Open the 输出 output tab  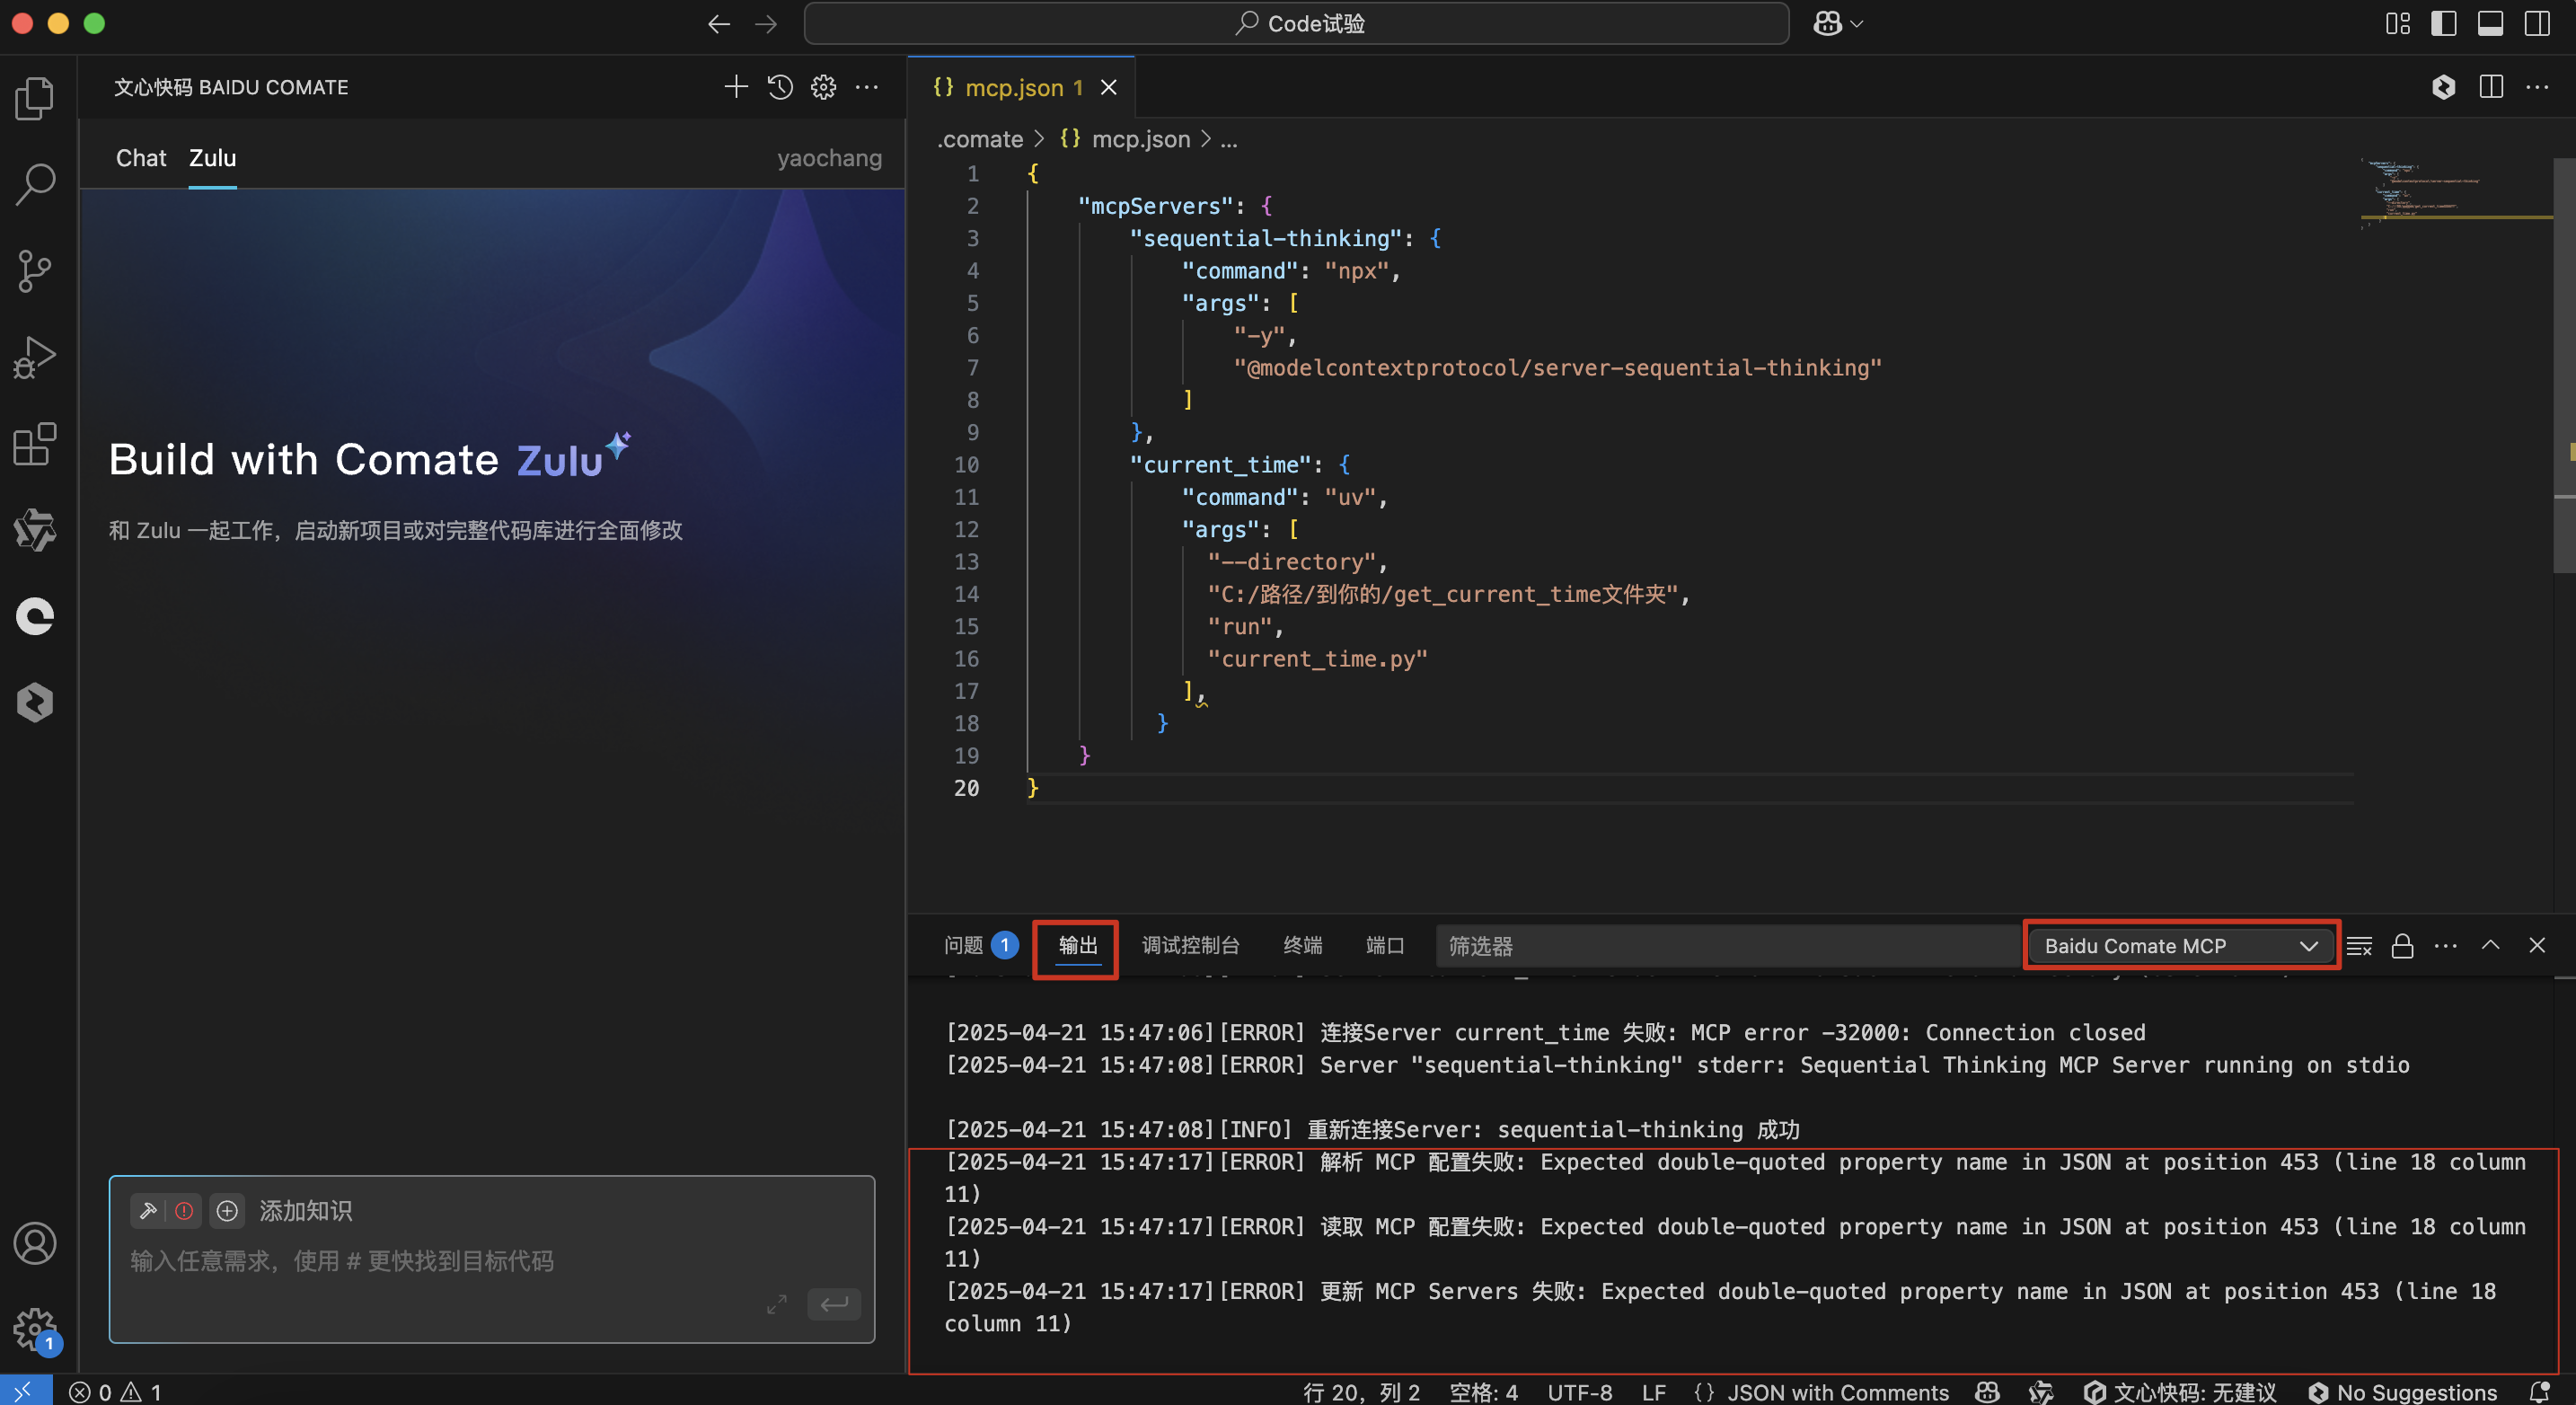click(1077, 946)
